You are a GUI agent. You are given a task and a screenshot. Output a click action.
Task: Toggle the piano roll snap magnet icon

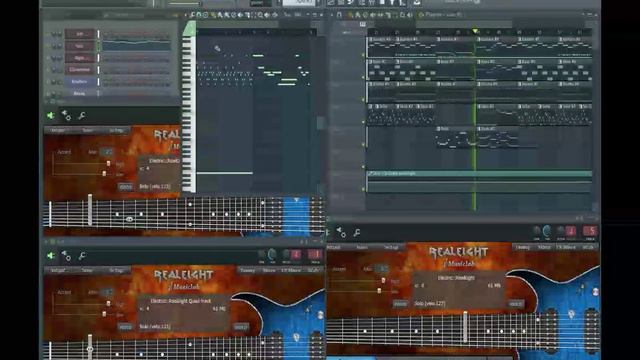point(199,15)
